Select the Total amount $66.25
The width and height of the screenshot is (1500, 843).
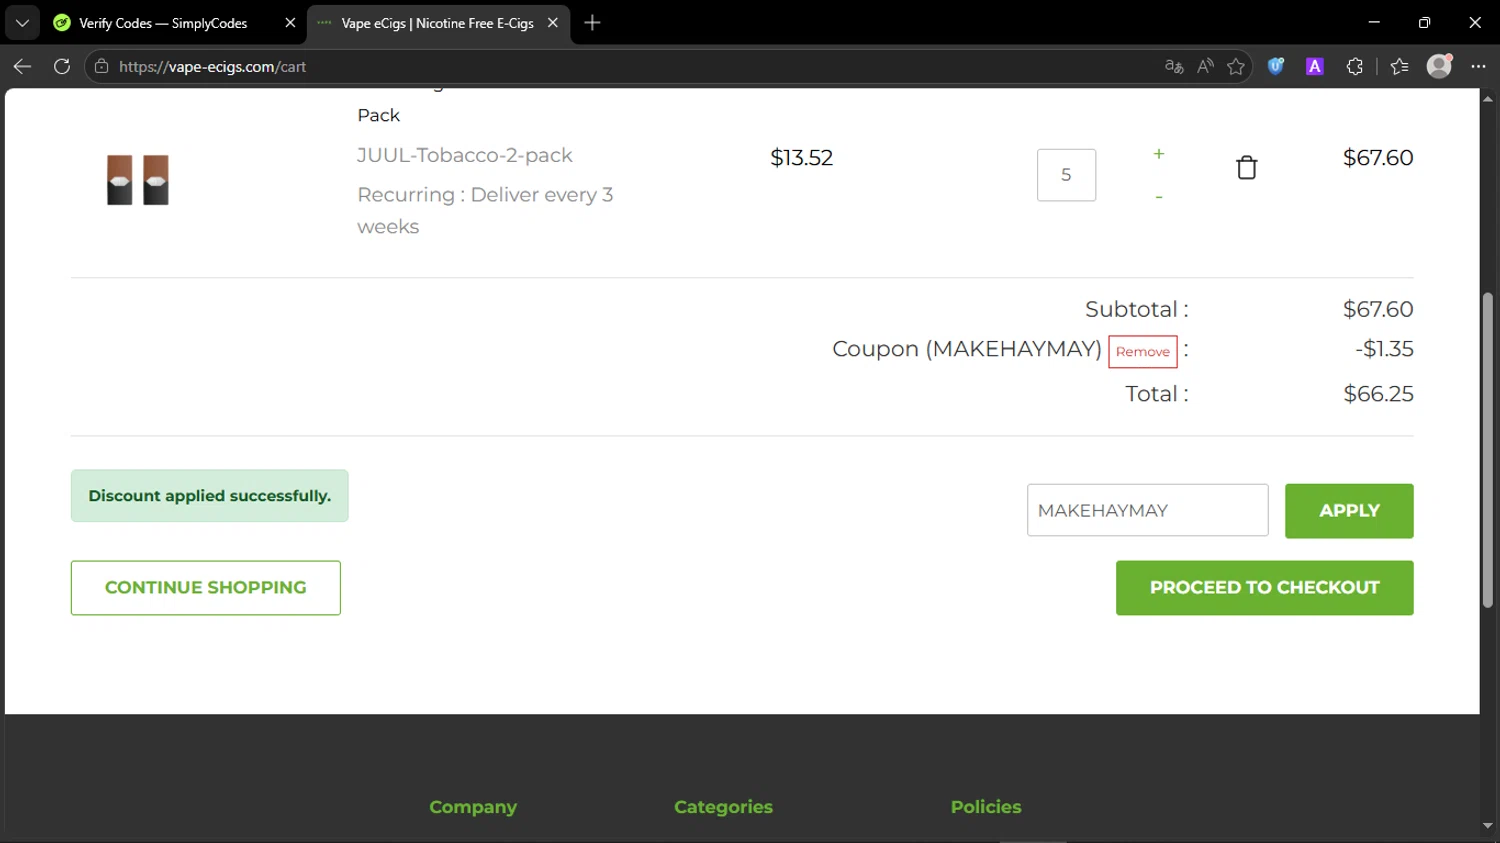pos(1378,394)
